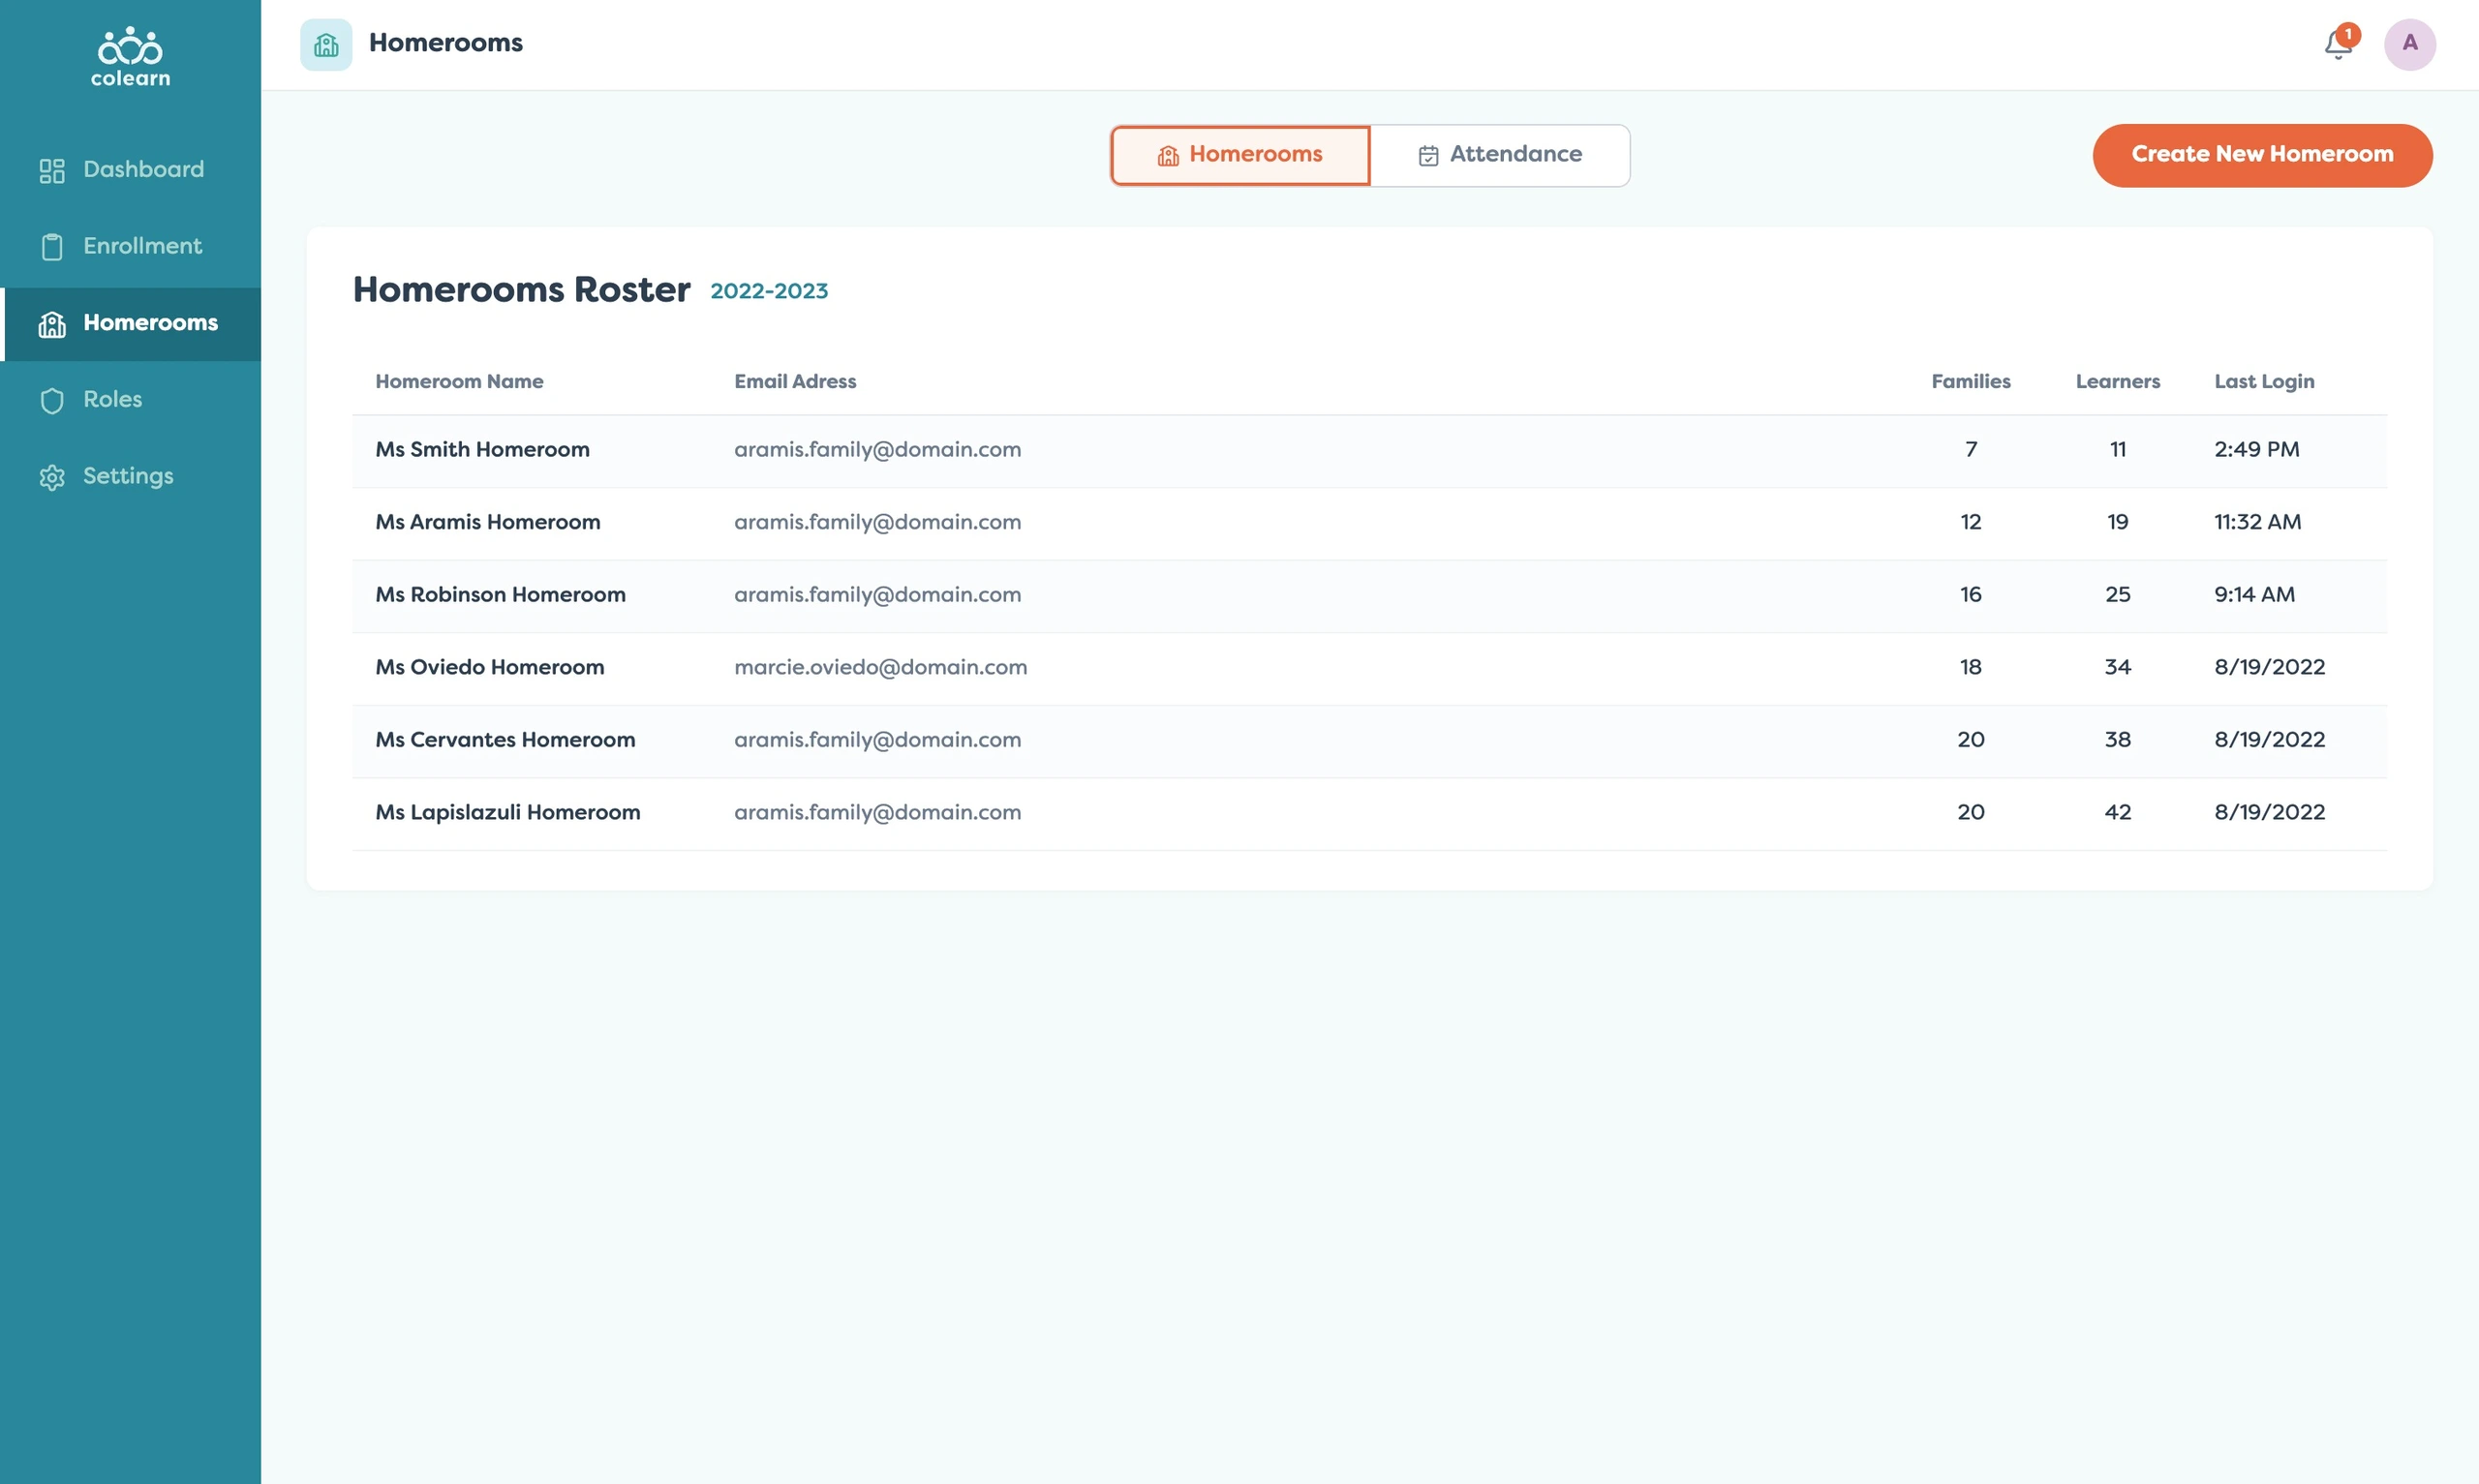Click last login 2:49 PM
Screen dimensions: 2479x1484
click(2256, 449)
